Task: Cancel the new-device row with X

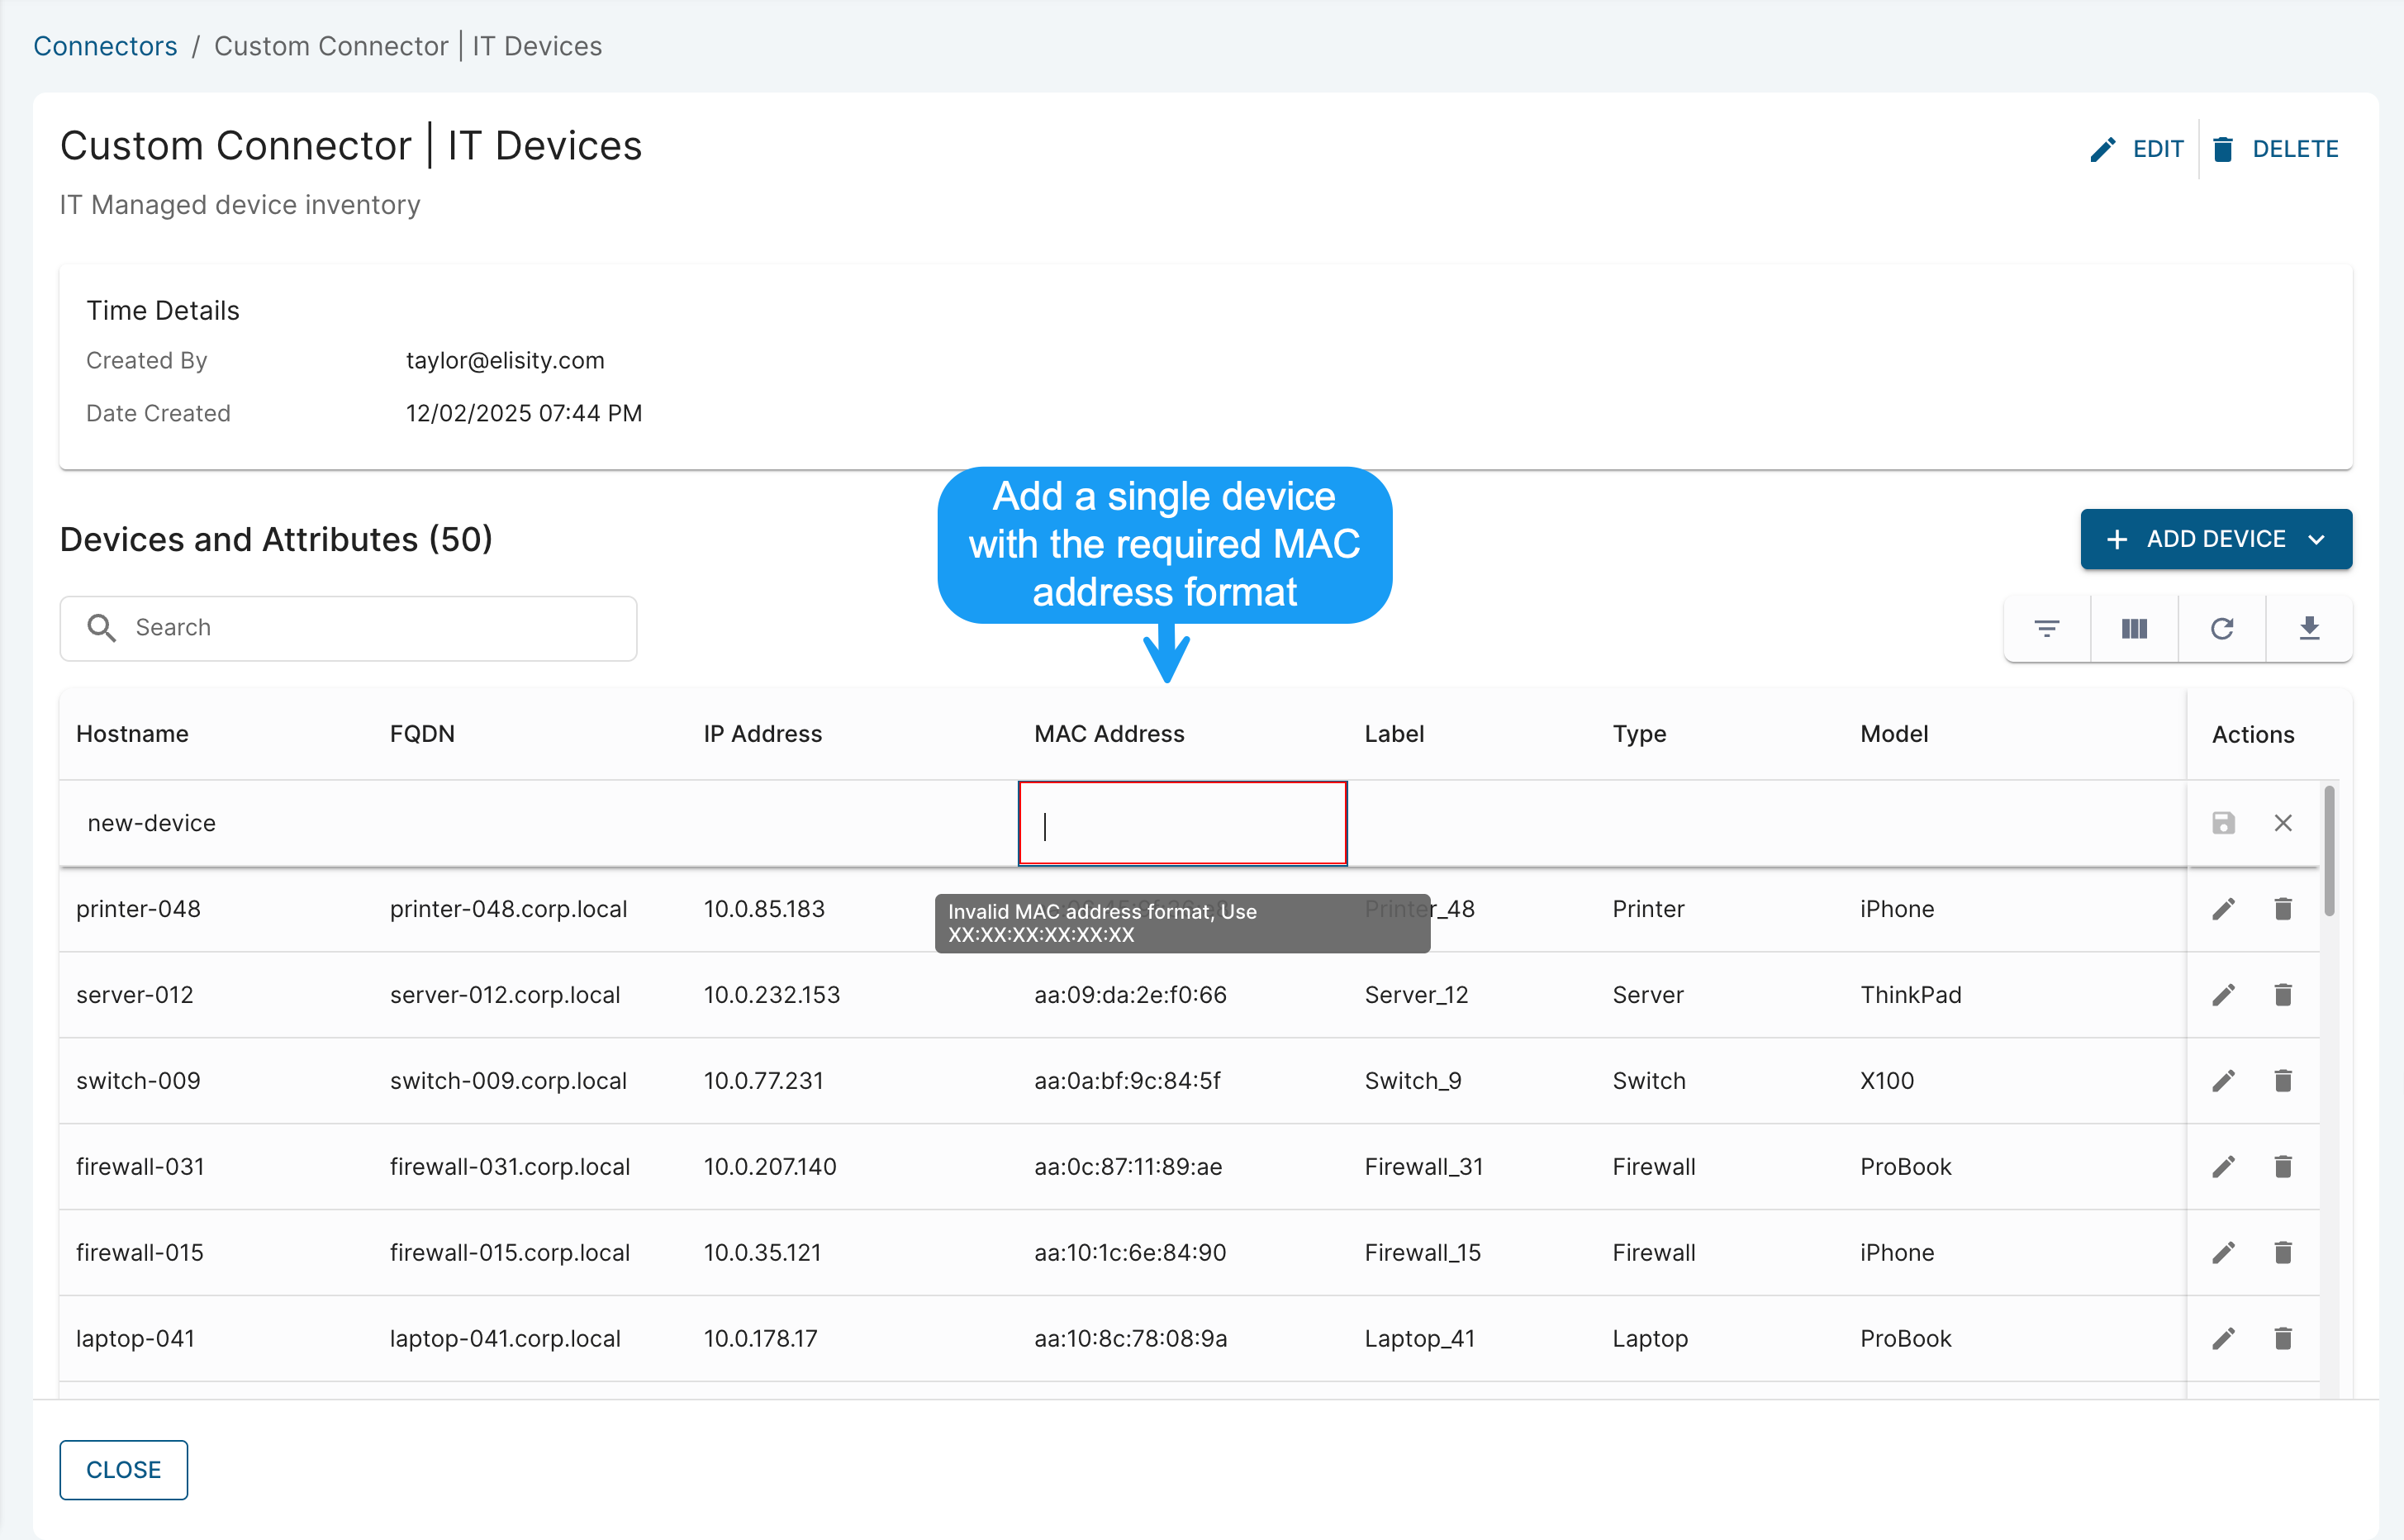Action: click(2283, 823)
